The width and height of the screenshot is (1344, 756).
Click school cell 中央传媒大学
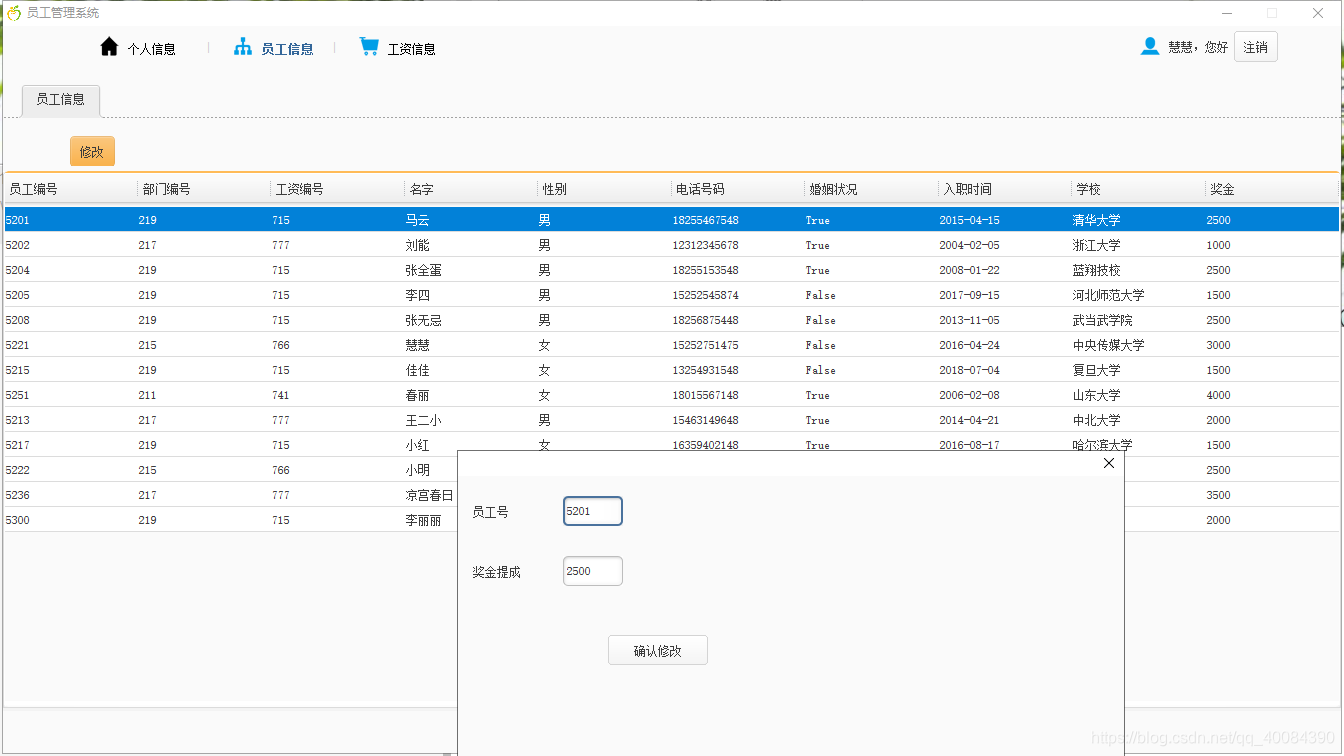point(1109,345)
